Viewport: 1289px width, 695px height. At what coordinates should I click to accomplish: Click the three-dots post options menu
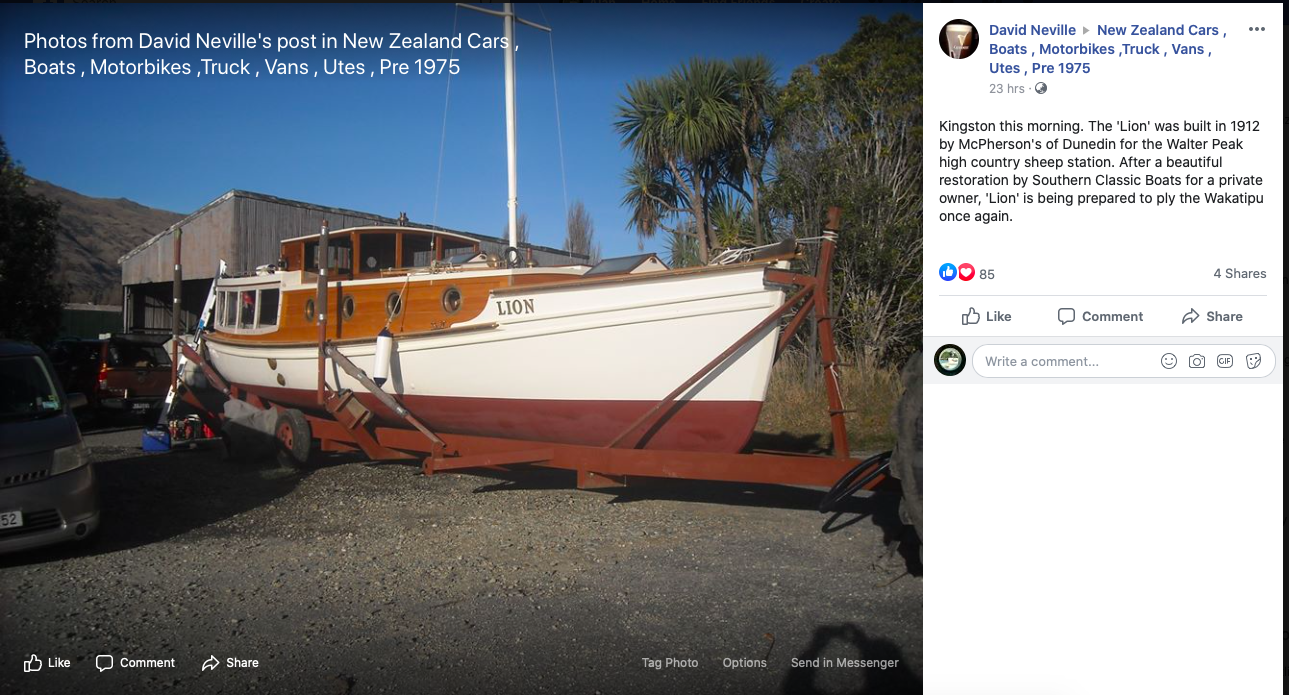pos(1257,30)
